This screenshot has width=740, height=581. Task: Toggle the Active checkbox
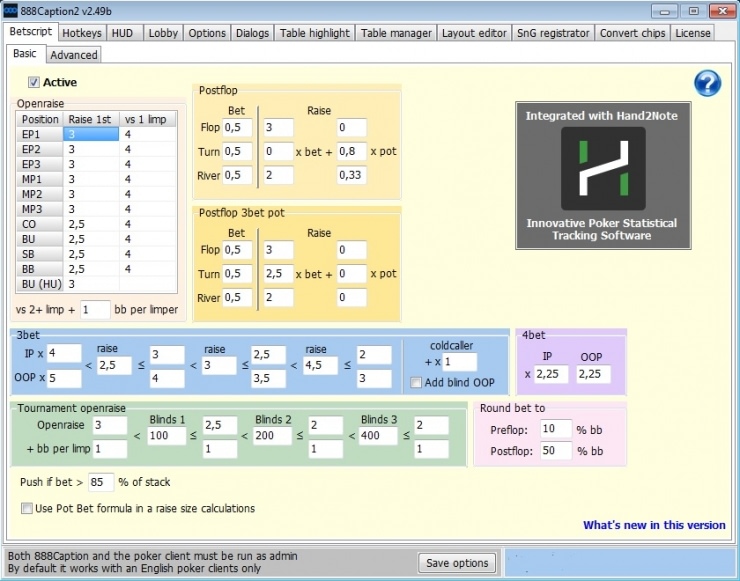point(34,82)
